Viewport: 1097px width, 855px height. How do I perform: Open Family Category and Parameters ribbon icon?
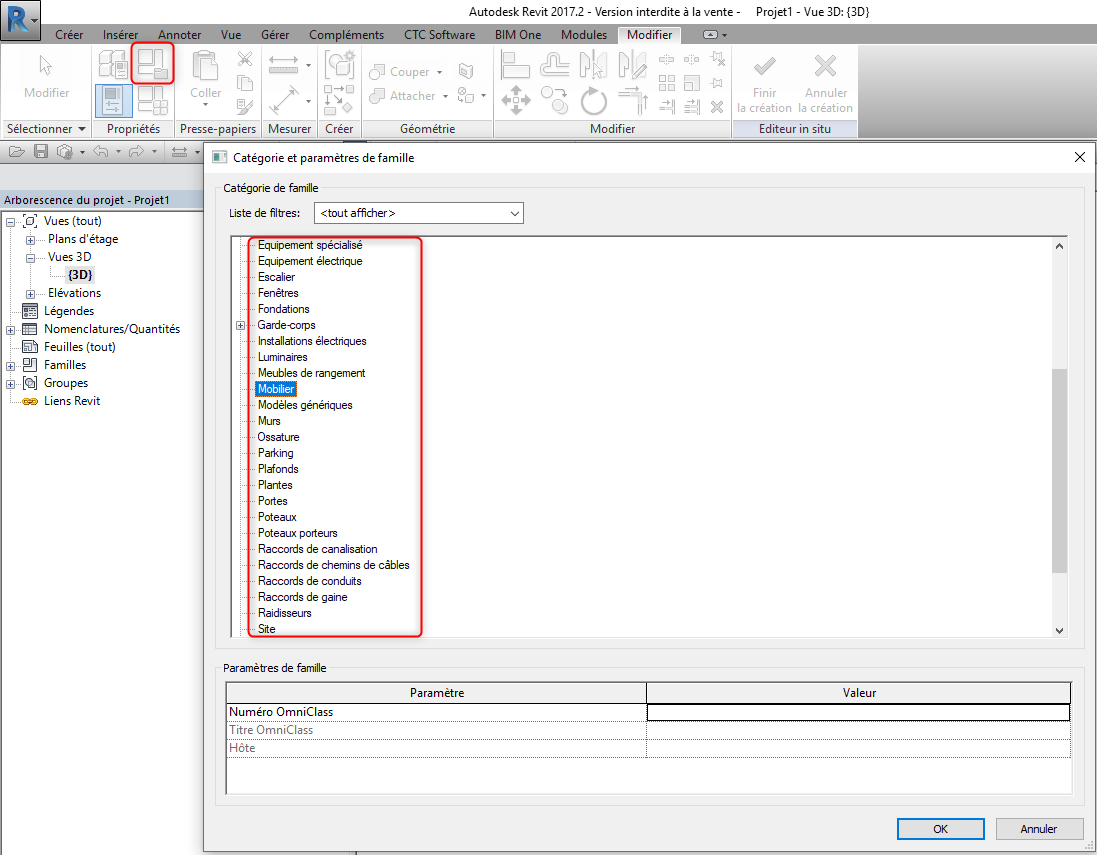click(x=153, y=63)
